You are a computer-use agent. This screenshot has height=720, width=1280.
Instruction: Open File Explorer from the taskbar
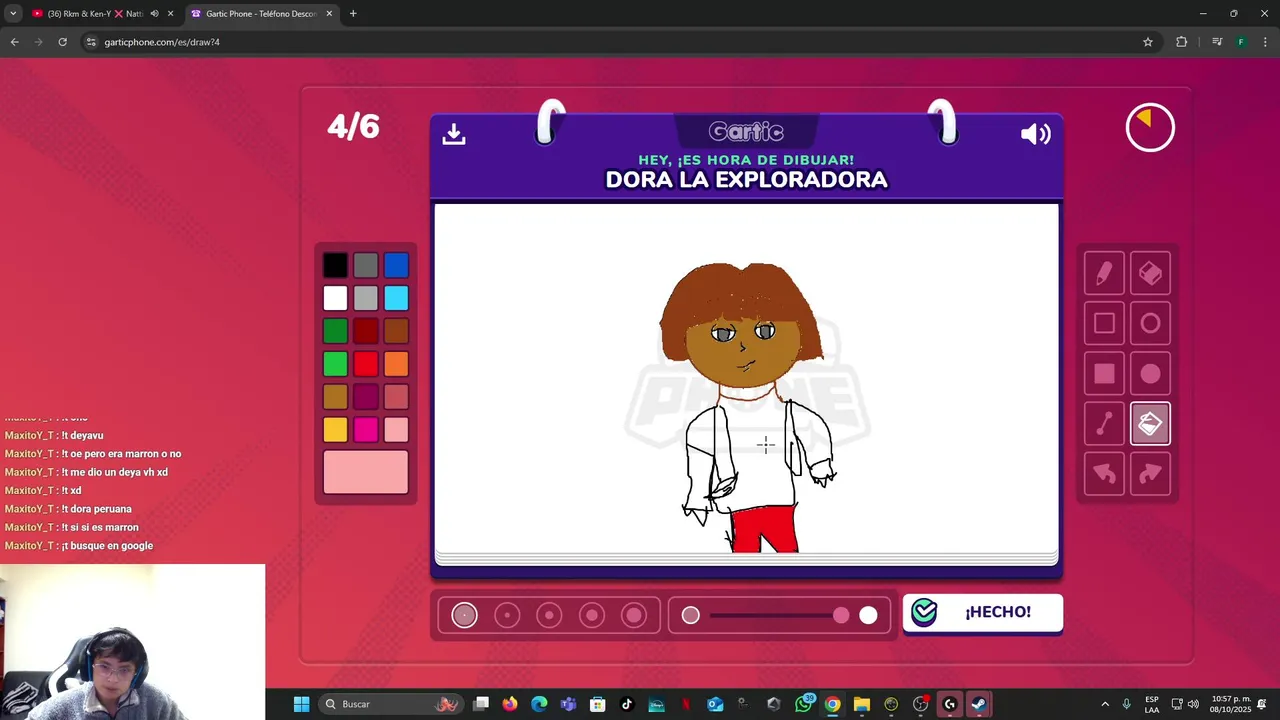(x=862, y=704)
